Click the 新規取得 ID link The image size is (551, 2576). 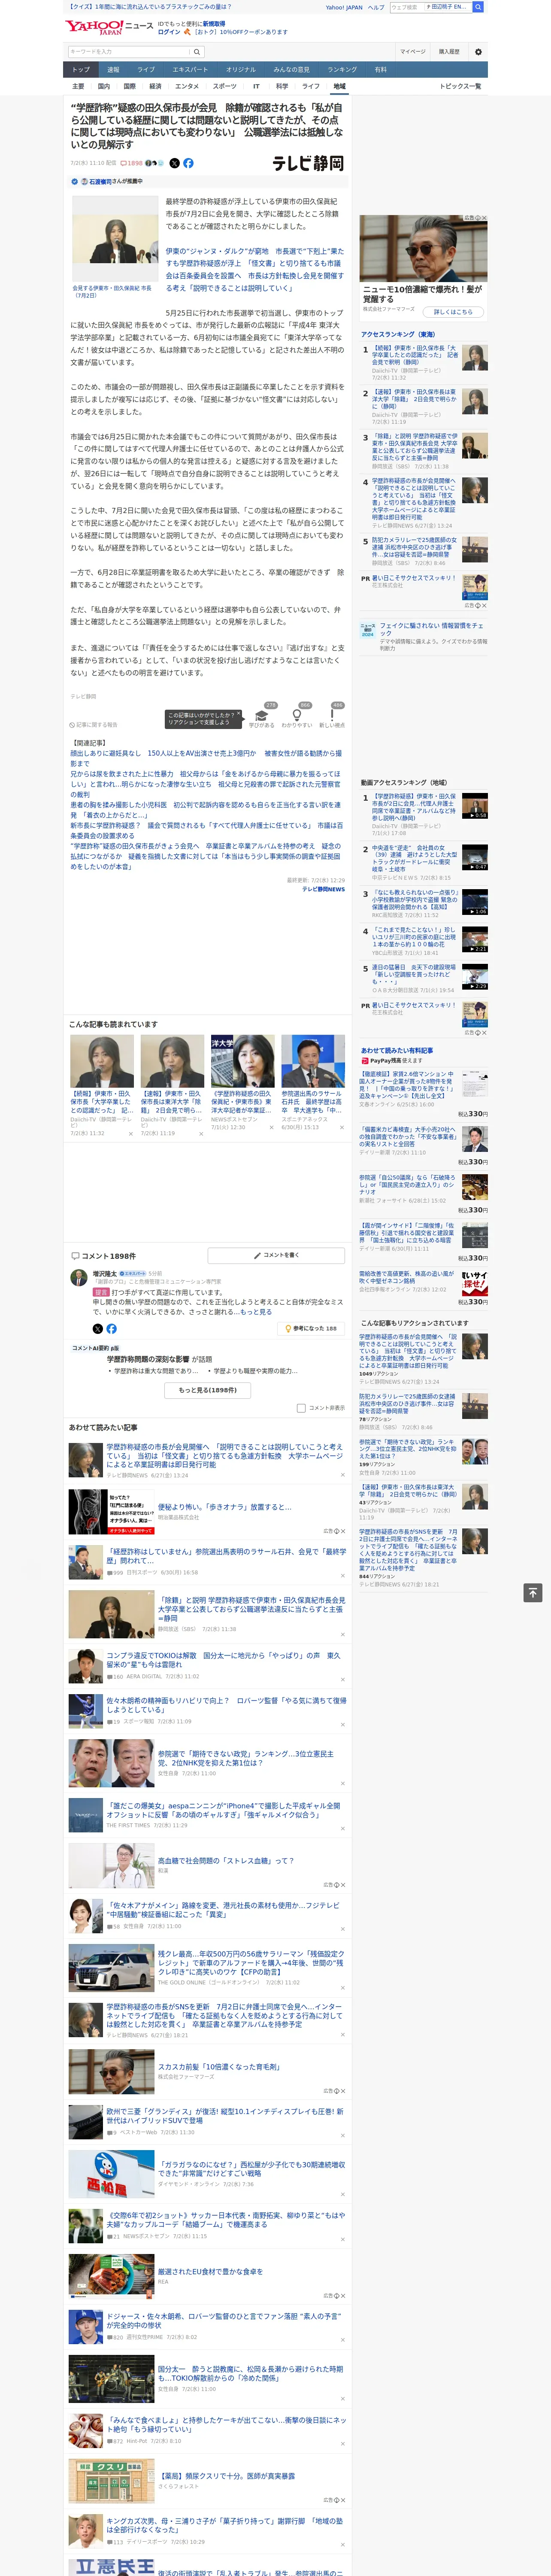214,23
